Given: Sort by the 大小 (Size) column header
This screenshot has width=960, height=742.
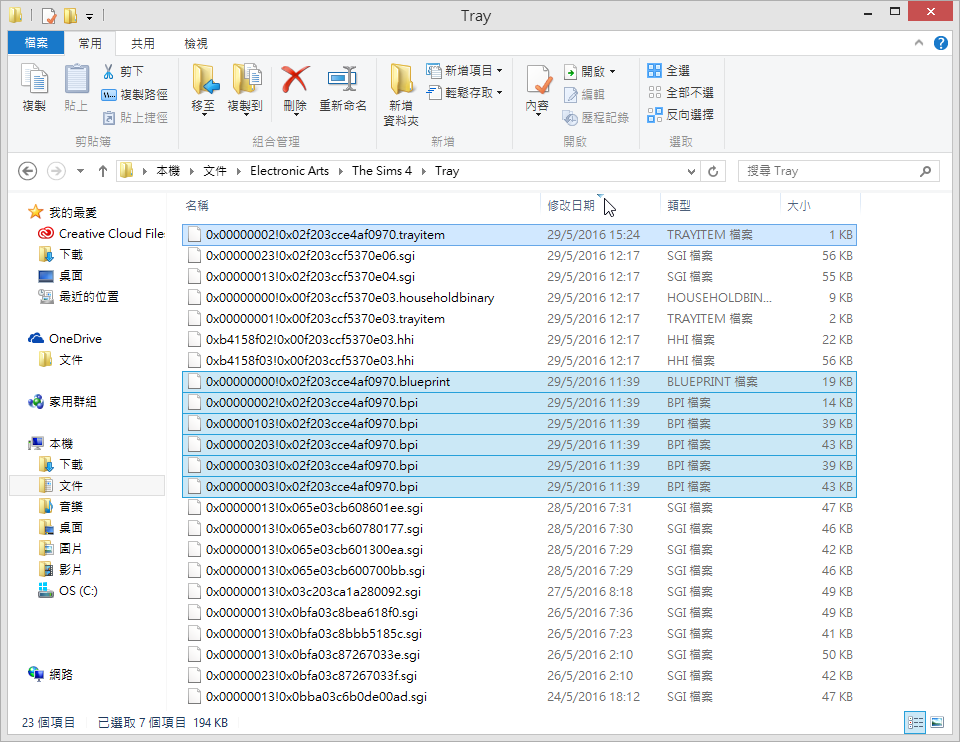Looking at the screenshot, I should point(799,206).
